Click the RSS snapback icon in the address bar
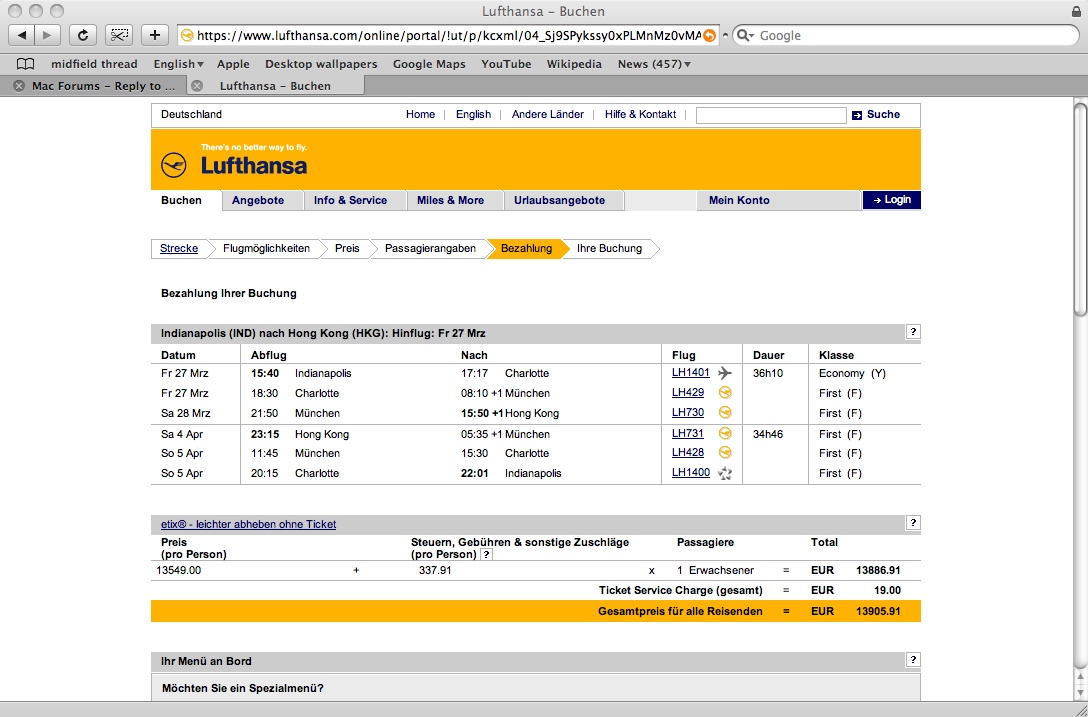This screenshot has width=1088, height=717. point(709,35)
